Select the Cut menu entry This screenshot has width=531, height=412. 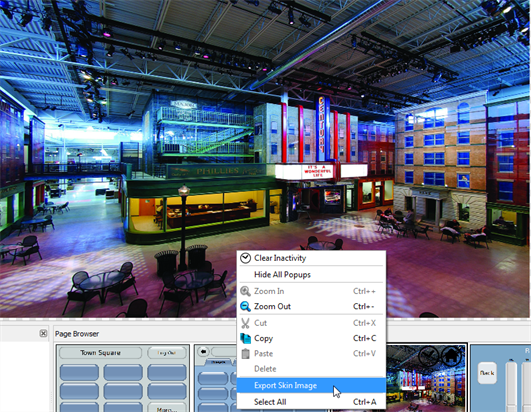pyautogui.click(x=311, y=323)
